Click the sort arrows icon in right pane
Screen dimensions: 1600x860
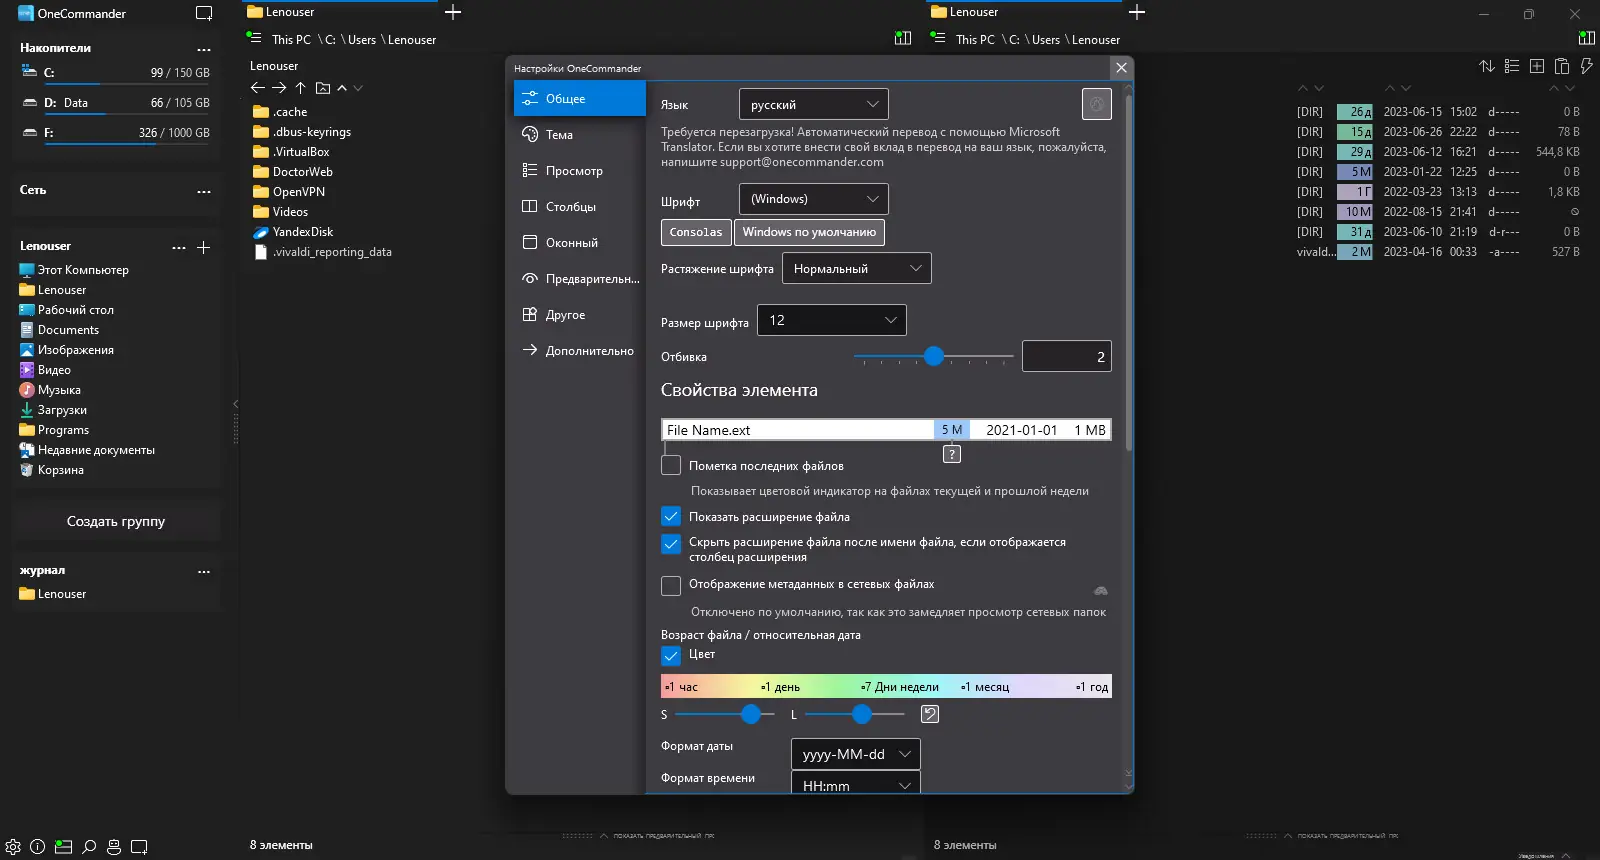(x=1487, y=66)
